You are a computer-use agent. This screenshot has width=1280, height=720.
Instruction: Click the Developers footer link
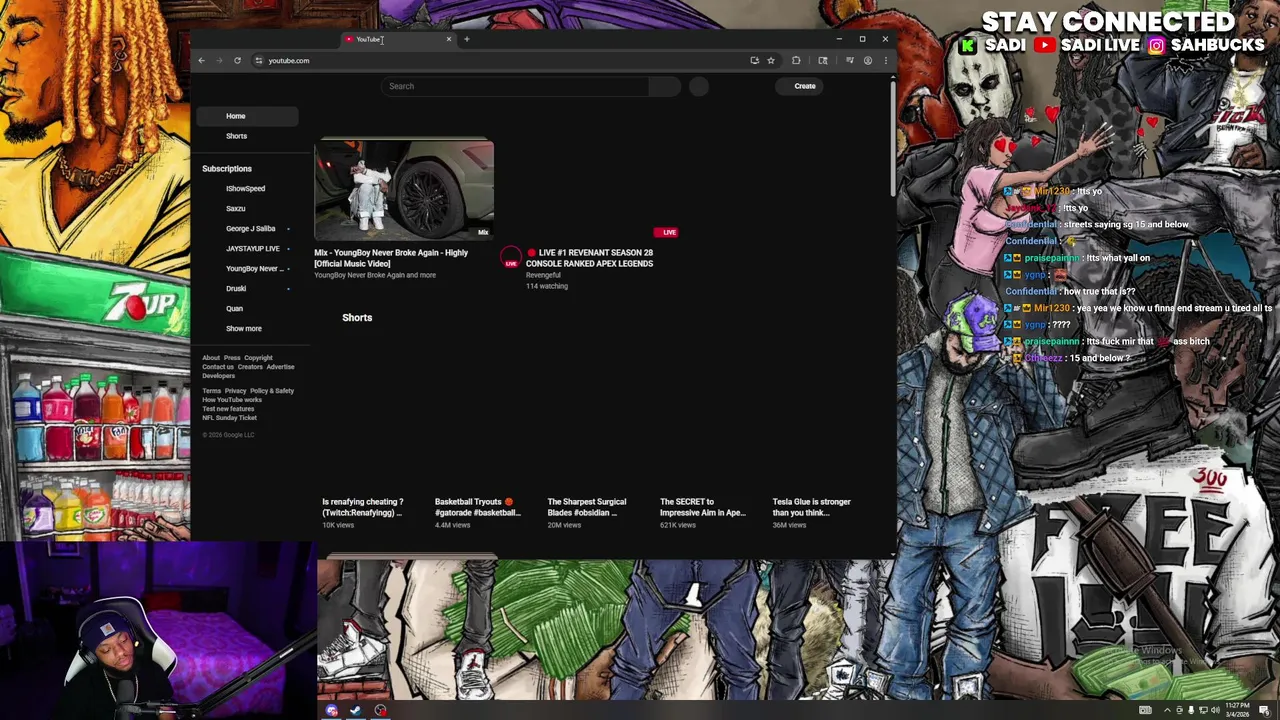pos(219,376)
